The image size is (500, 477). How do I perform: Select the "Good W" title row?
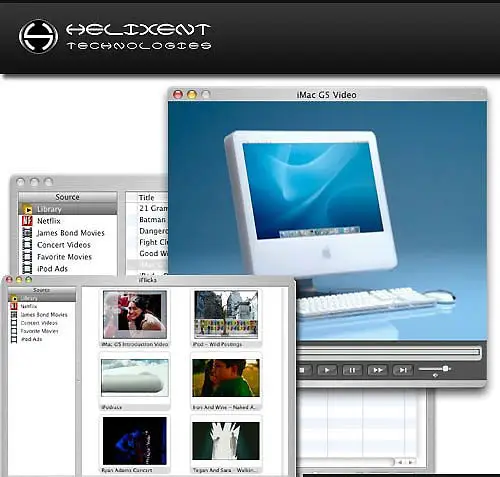pyautogui.click(x=147, y=253)
